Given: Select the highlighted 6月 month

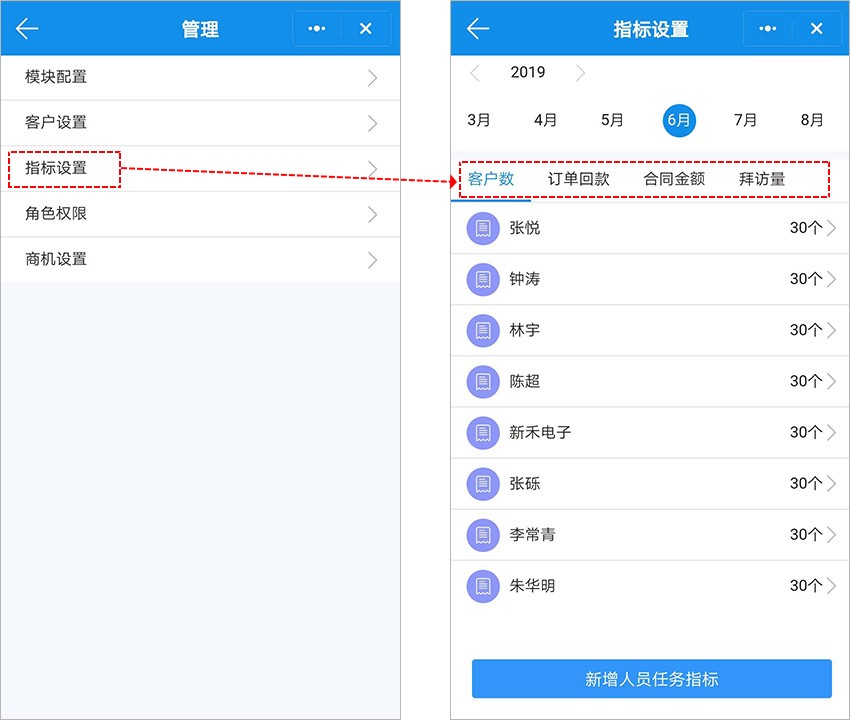Looking at the screenshot, I should pyautogui.click(x=679, y=120).
